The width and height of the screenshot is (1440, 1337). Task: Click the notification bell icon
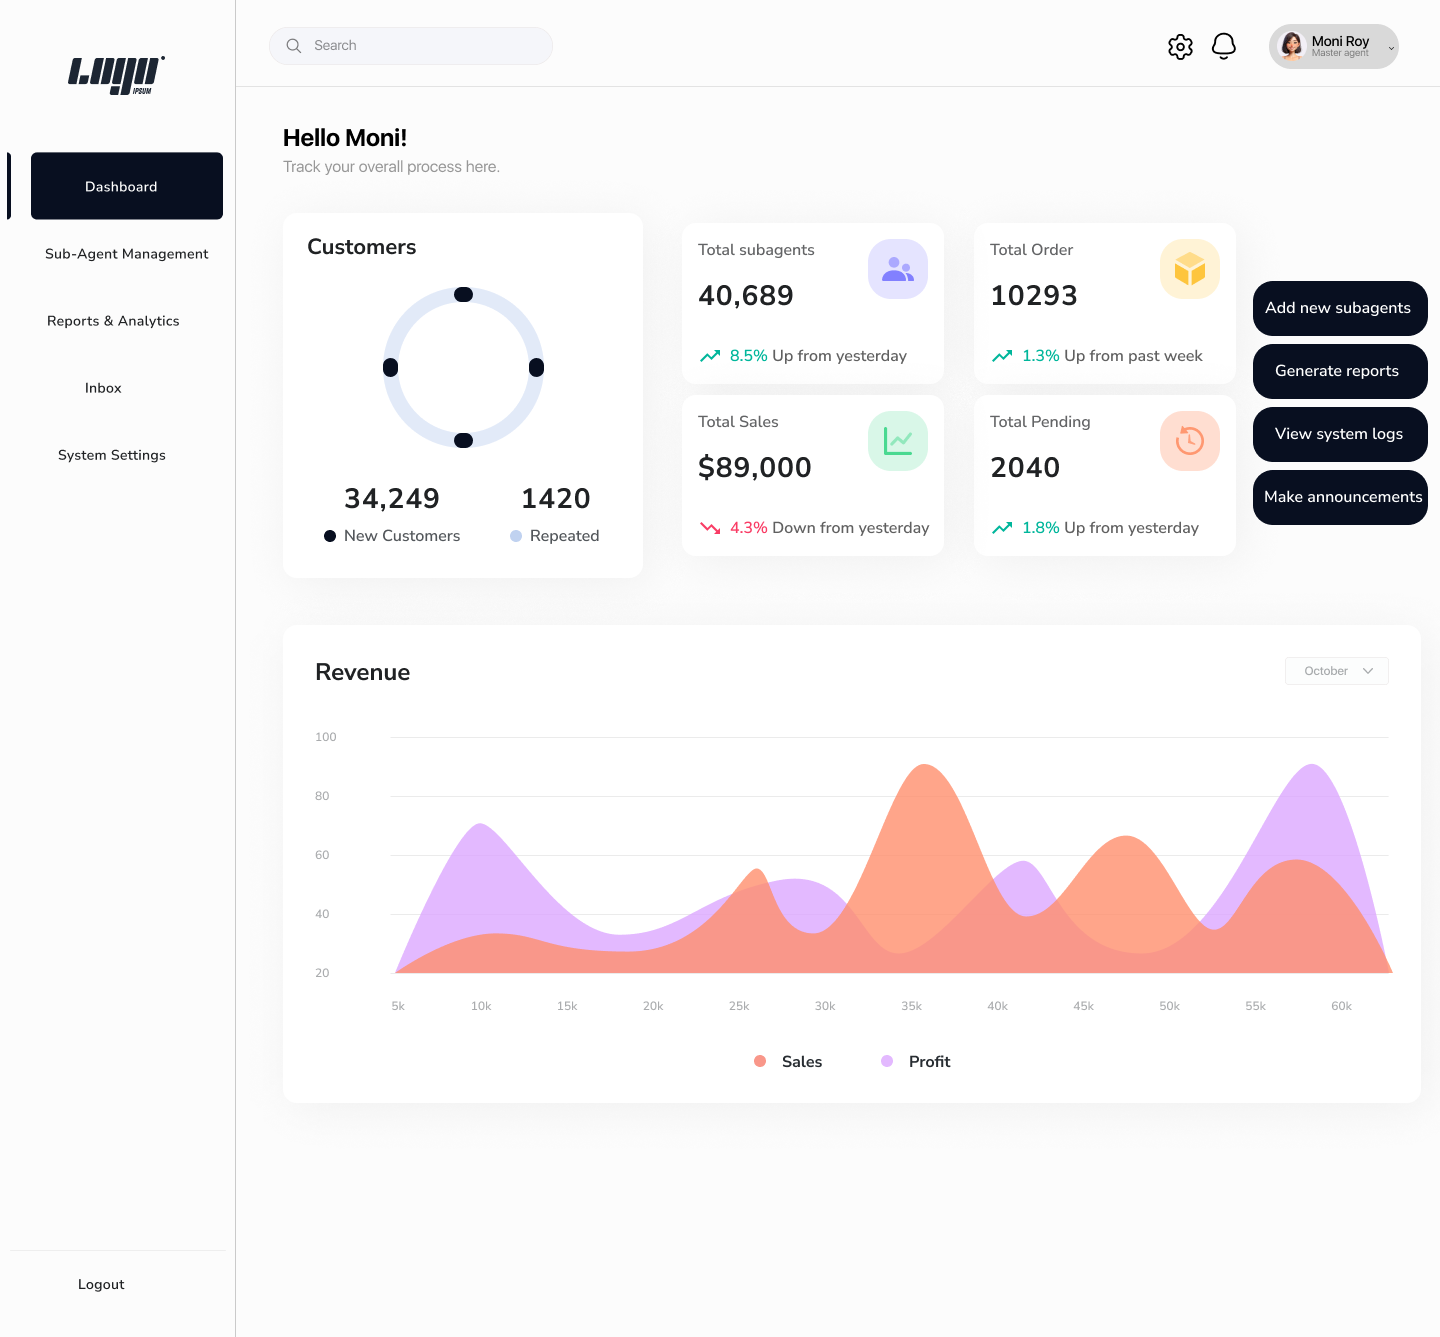click(1223, 46)
